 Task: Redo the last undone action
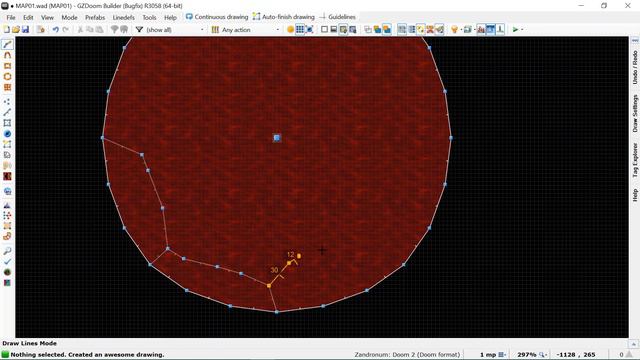pos(65,29)
